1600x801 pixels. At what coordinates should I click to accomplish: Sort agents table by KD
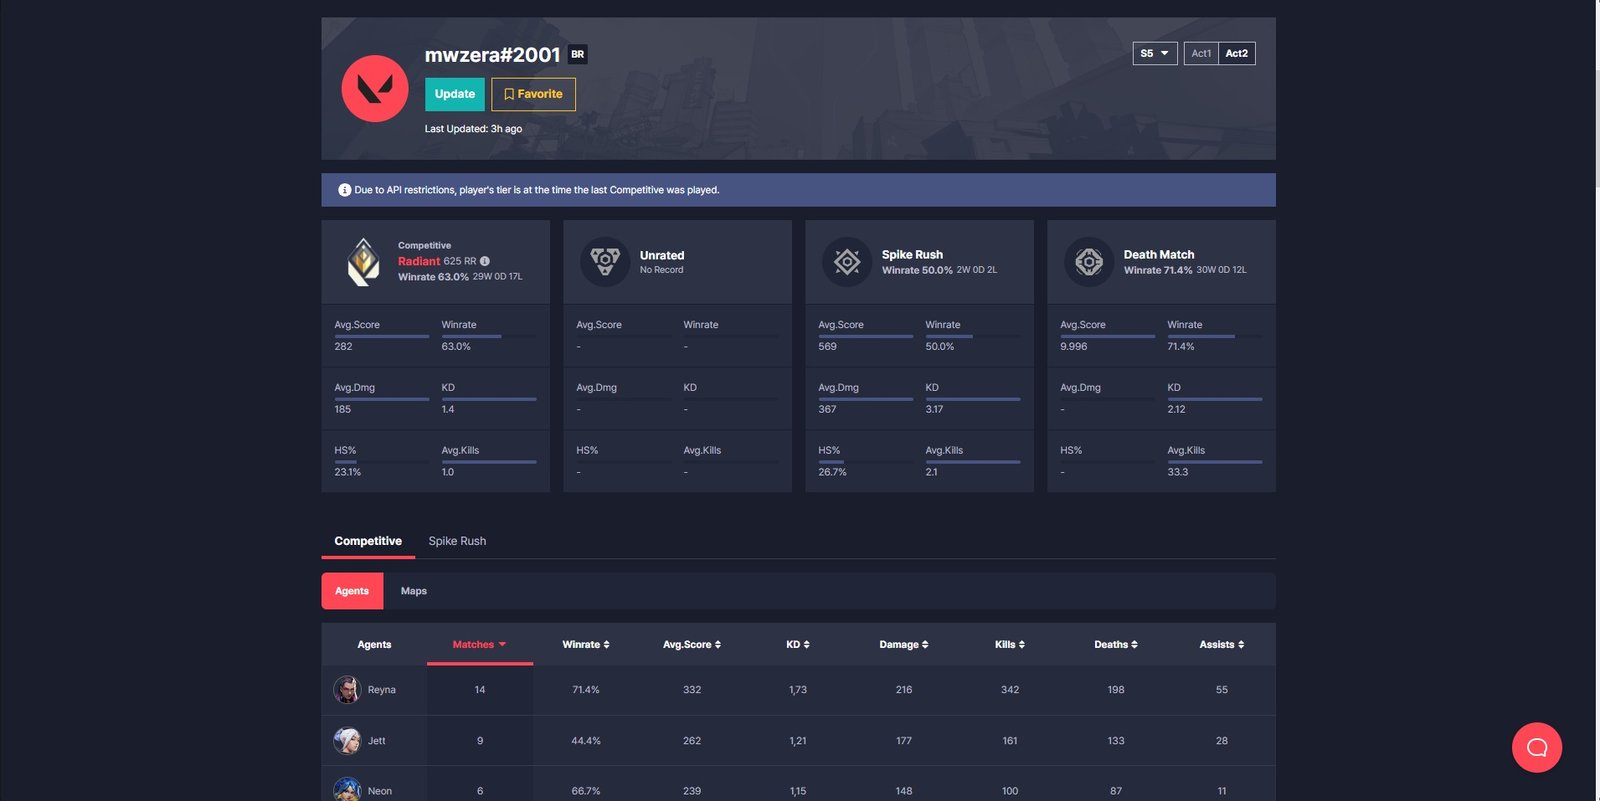pos(798,645)
